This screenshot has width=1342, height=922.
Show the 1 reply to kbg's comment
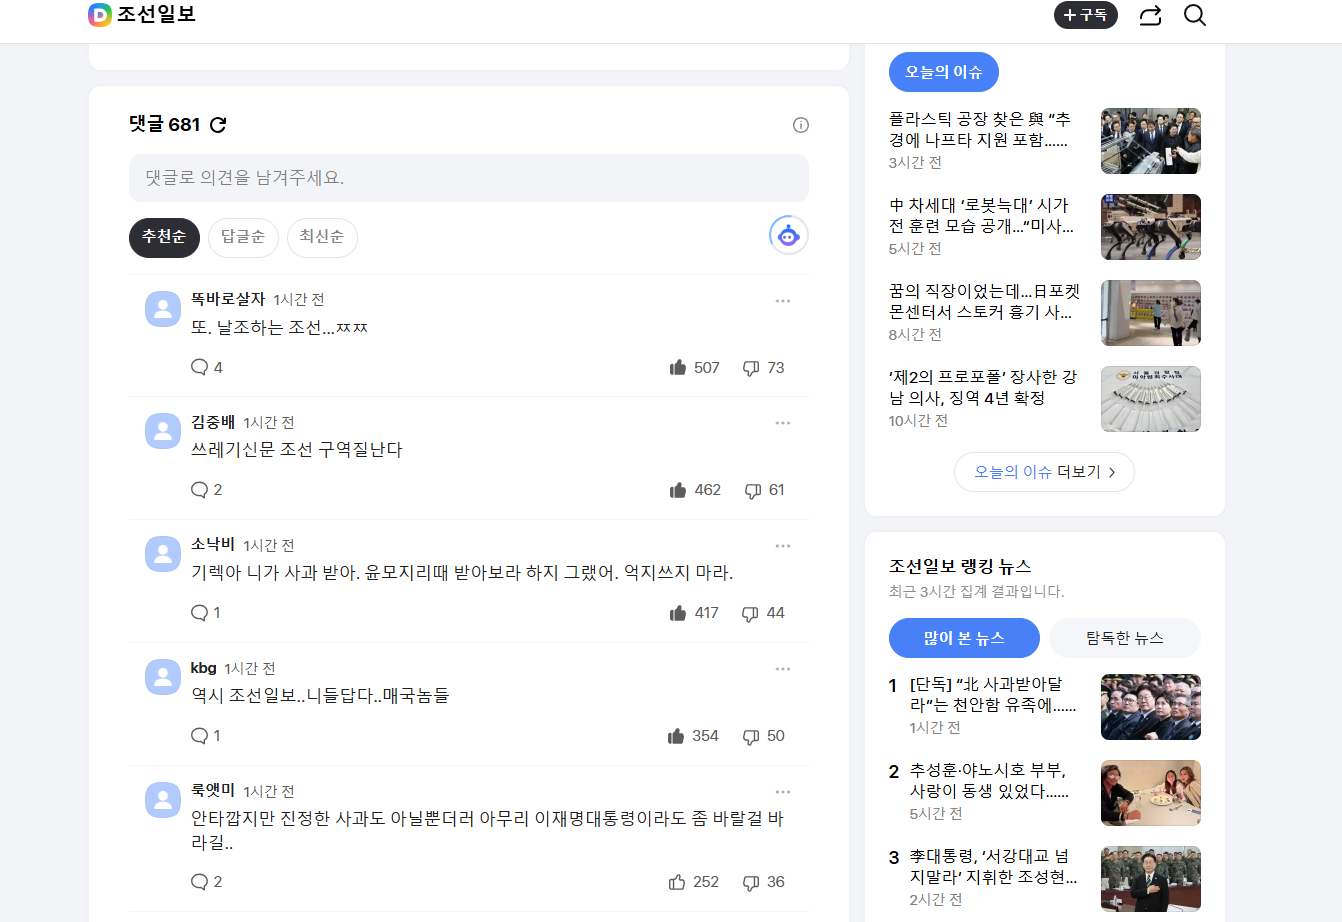(205, 735)
